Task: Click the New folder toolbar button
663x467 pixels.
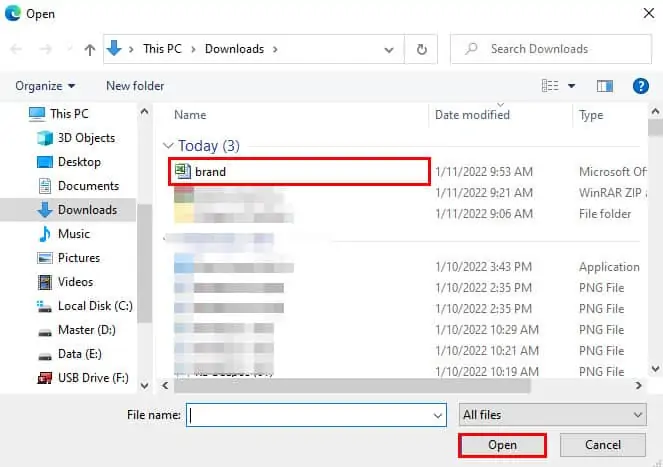Action: pyautogui.click(x=135, y=86)
